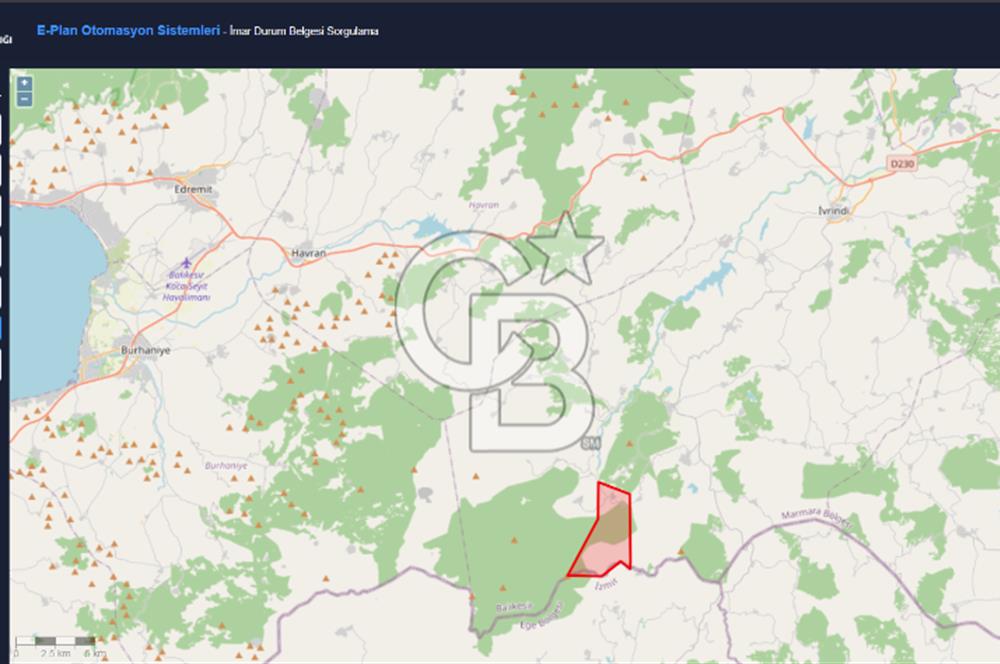Image resolution: width=1000 pixels, height=664 pixels.
Task: Click the İvrindi town label
Action: coord(834,210)
